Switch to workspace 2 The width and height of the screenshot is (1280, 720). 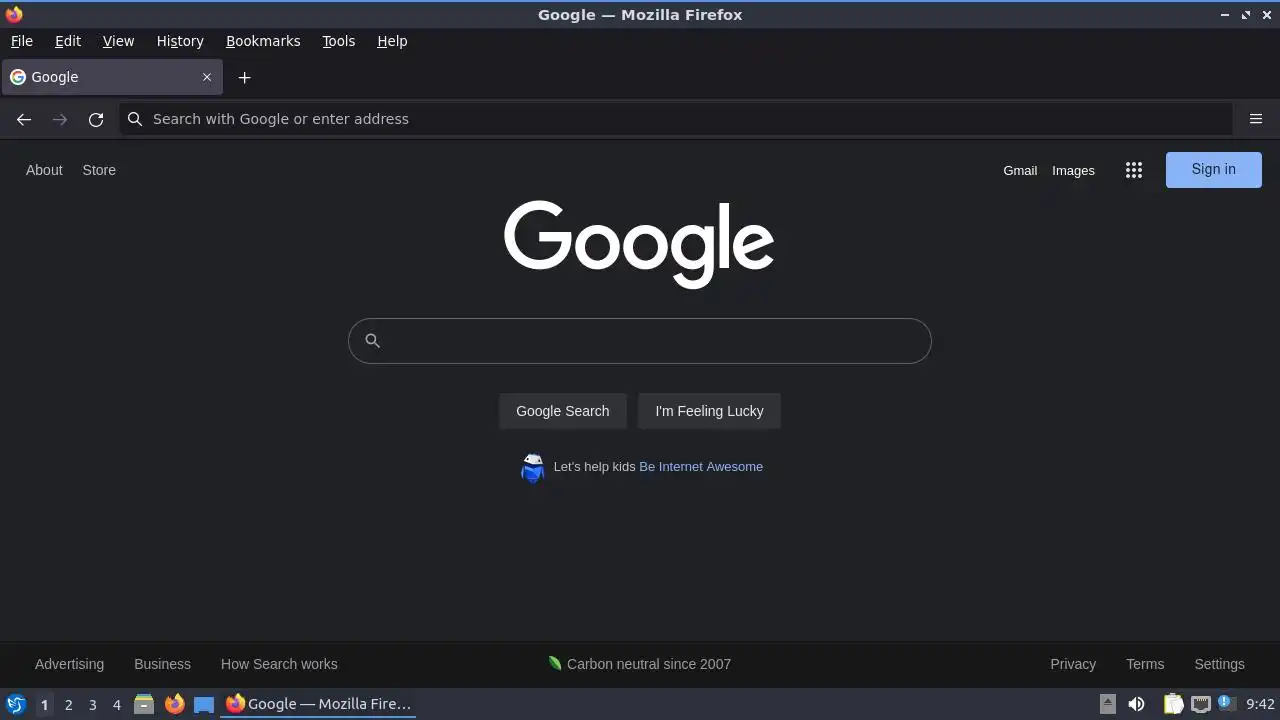[x=68, y=704]
